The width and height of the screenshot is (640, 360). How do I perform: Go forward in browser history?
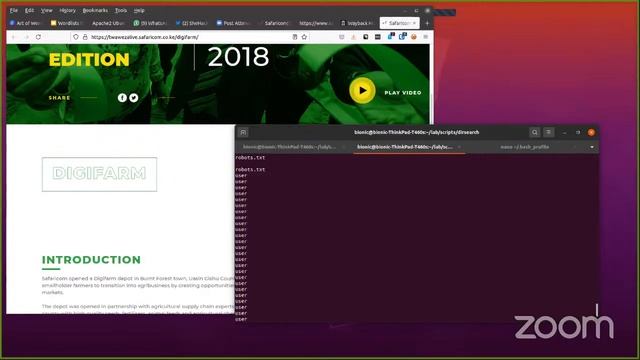click(27, 37)
